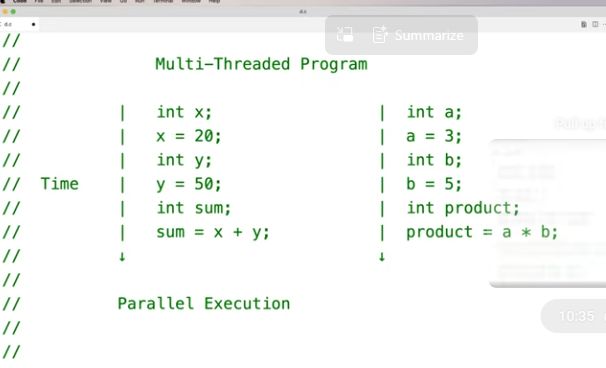Click the line 'b = 5;'

point(434,184)
